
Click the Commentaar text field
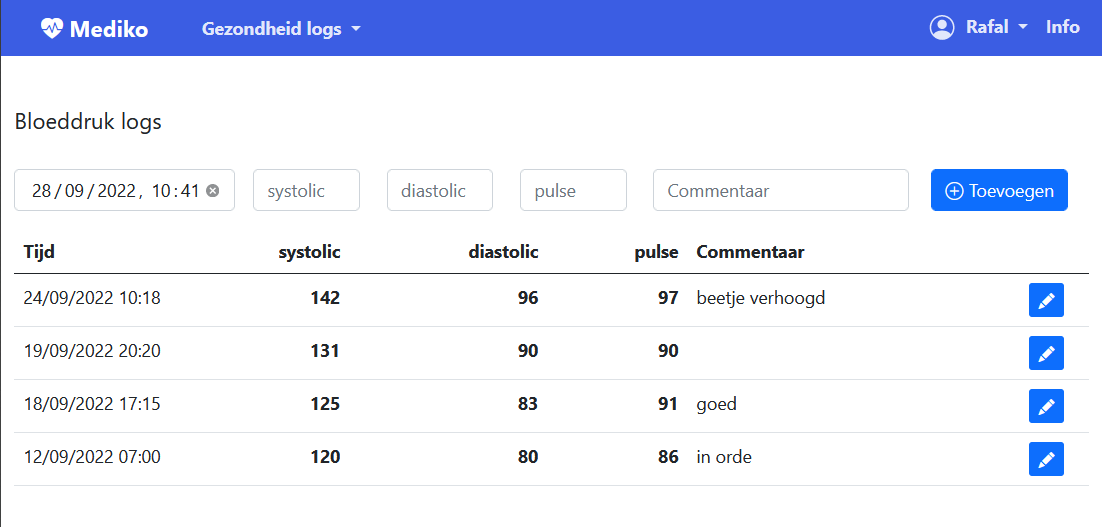[780, 190]
